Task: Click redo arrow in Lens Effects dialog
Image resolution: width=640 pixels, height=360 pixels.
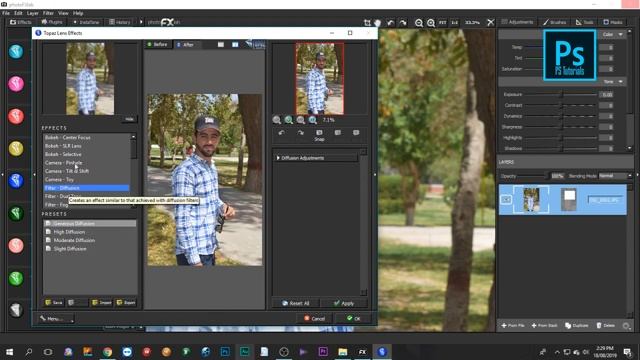Action: (x=300, y=133)
